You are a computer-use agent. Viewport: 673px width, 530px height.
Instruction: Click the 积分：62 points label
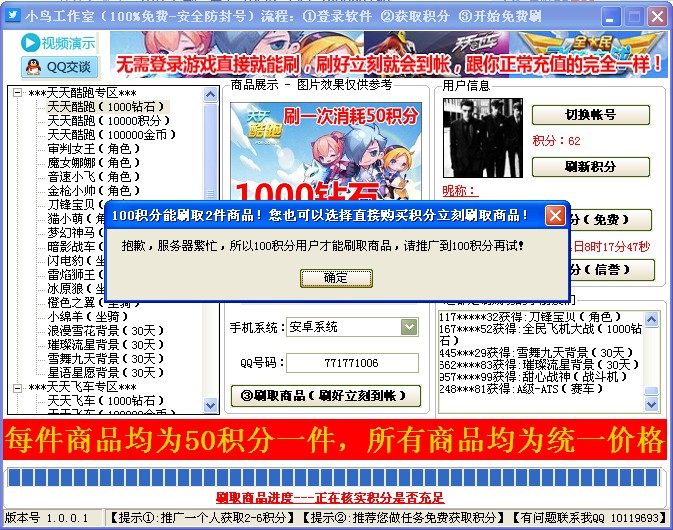pyautogui.click(x=556, y=141)
